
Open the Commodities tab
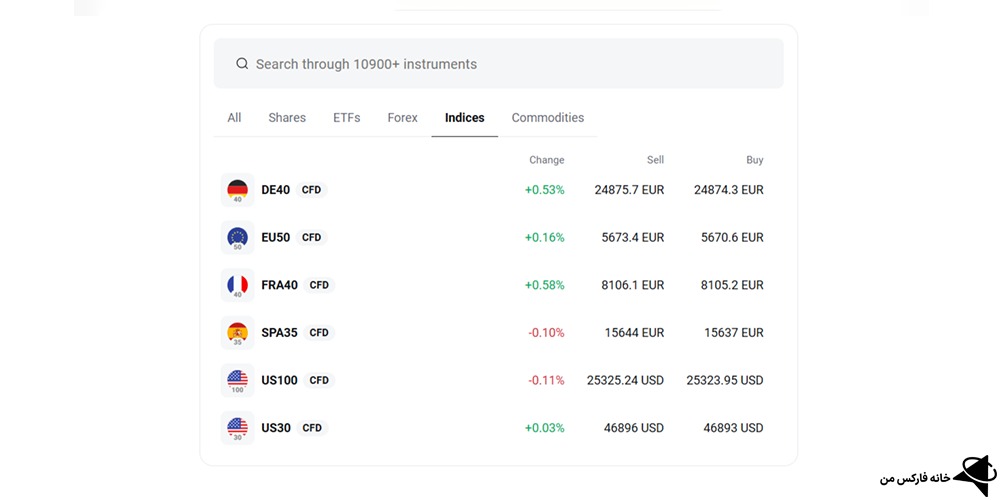click(x=547, y=118)
